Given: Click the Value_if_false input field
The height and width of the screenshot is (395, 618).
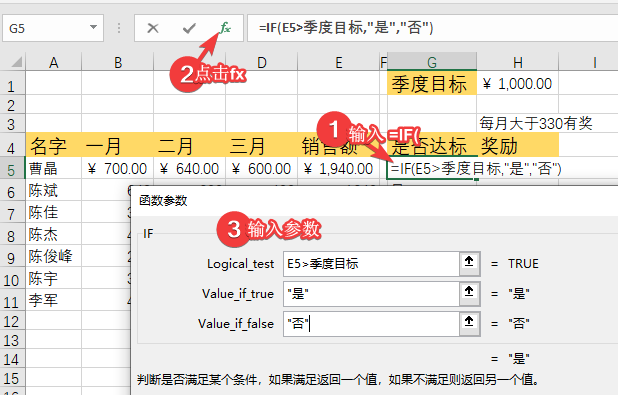Looking at the screenshot, I should (371, 323).
